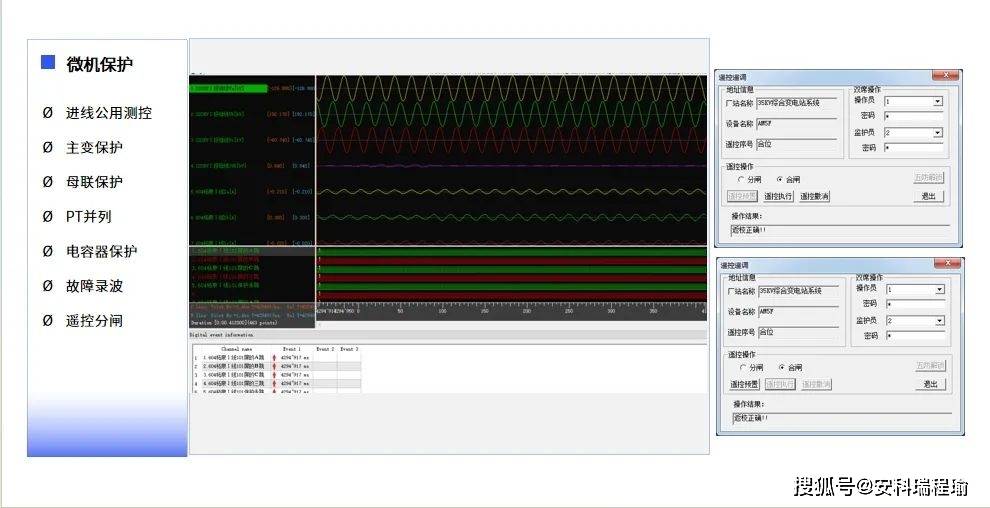Click 设备名称 field in lower dialog

(799, 312)
